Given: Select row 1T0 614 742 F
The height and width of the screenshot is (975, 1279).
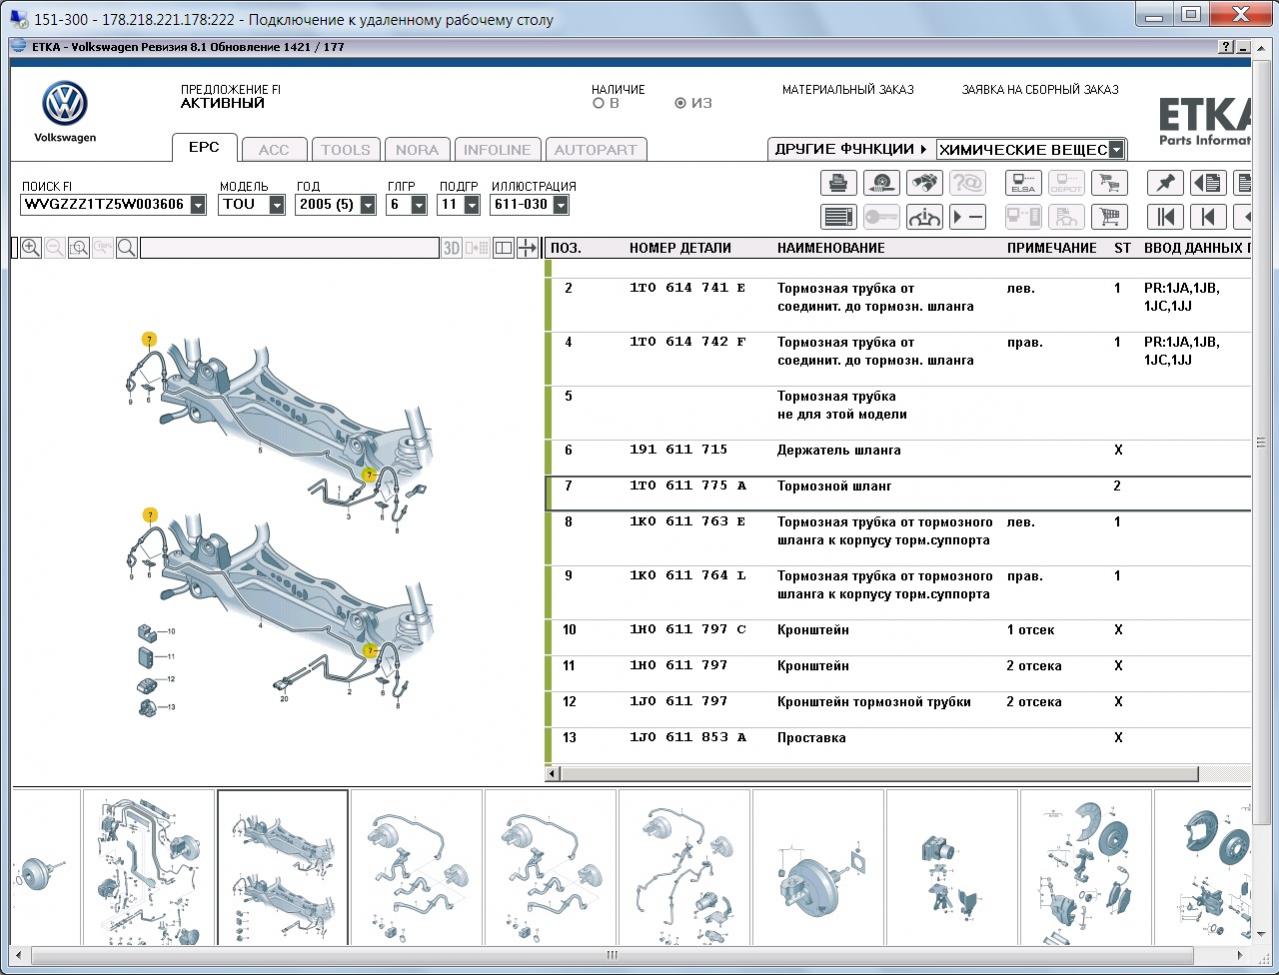Looking at the screenshot, I should [x=900, y=359].
